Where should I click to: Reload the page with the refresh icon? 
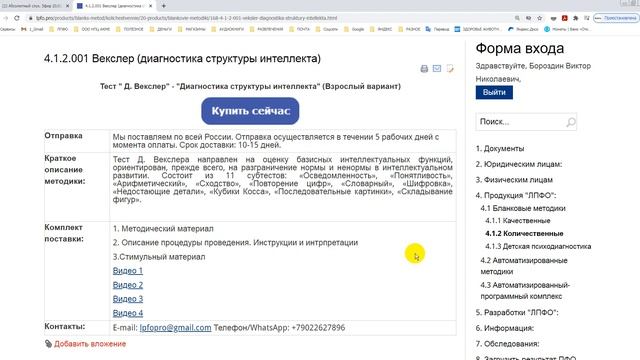point(17,18)
